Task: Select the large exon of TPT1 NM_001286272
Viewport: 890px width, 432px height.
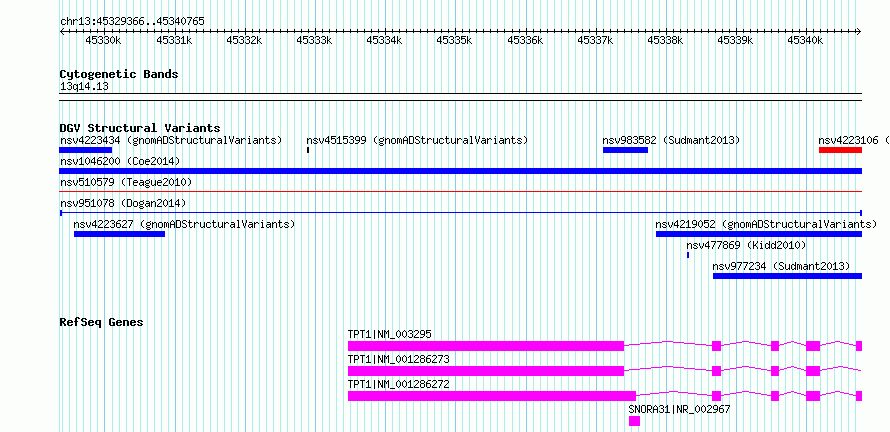Action: click(492, 396)
